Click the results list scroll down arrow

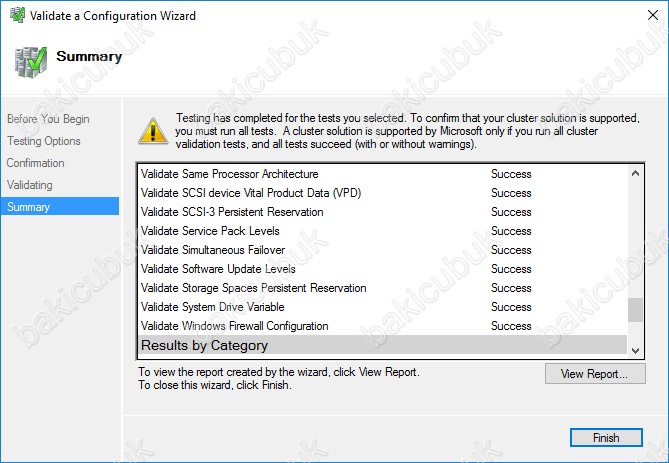point(635,350)
